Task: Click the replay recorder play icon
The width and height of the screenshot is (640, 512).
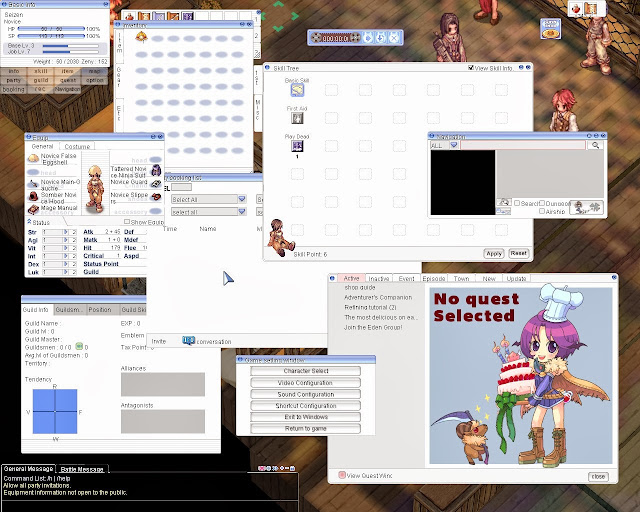Action: coord(368,38)
